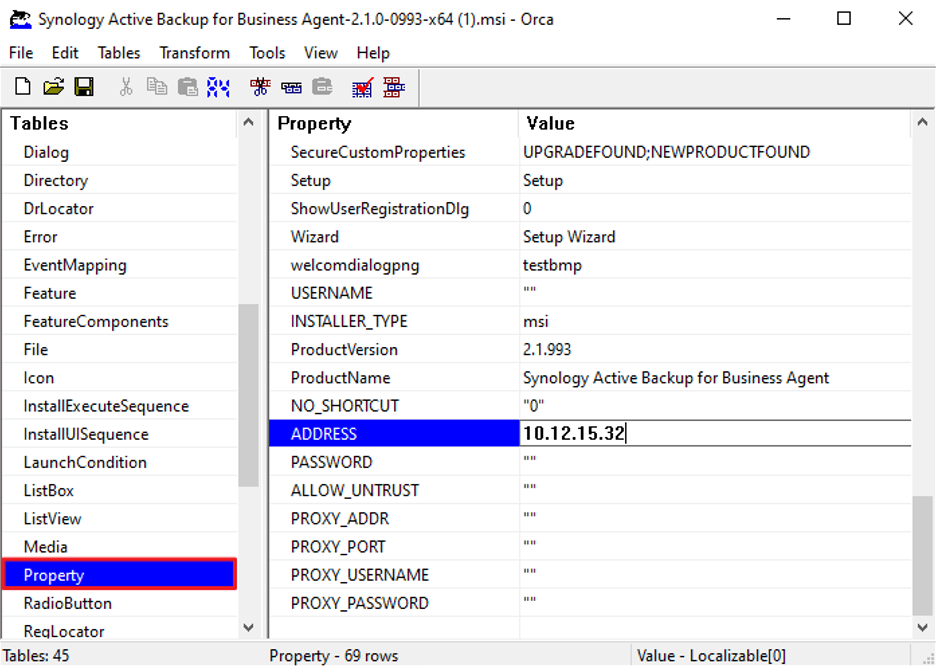The width and height of the screenshot is (936, 666).
Task: Select the Feature table
Action: tap(119, 293)
